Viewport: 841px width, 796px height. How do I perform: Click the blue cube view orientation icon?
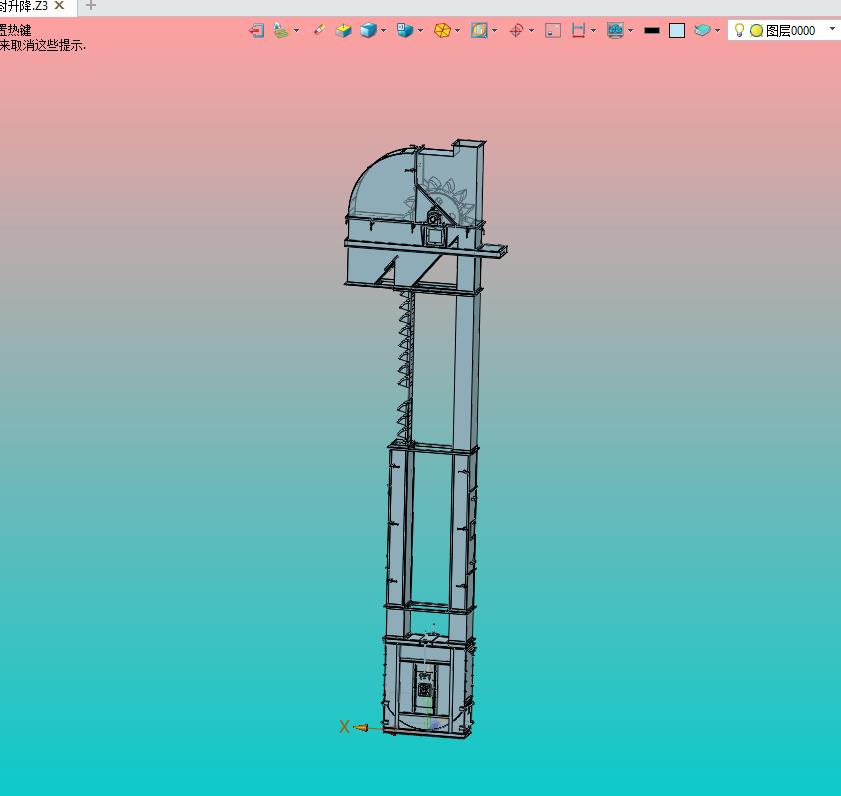(x=404, y=30)
